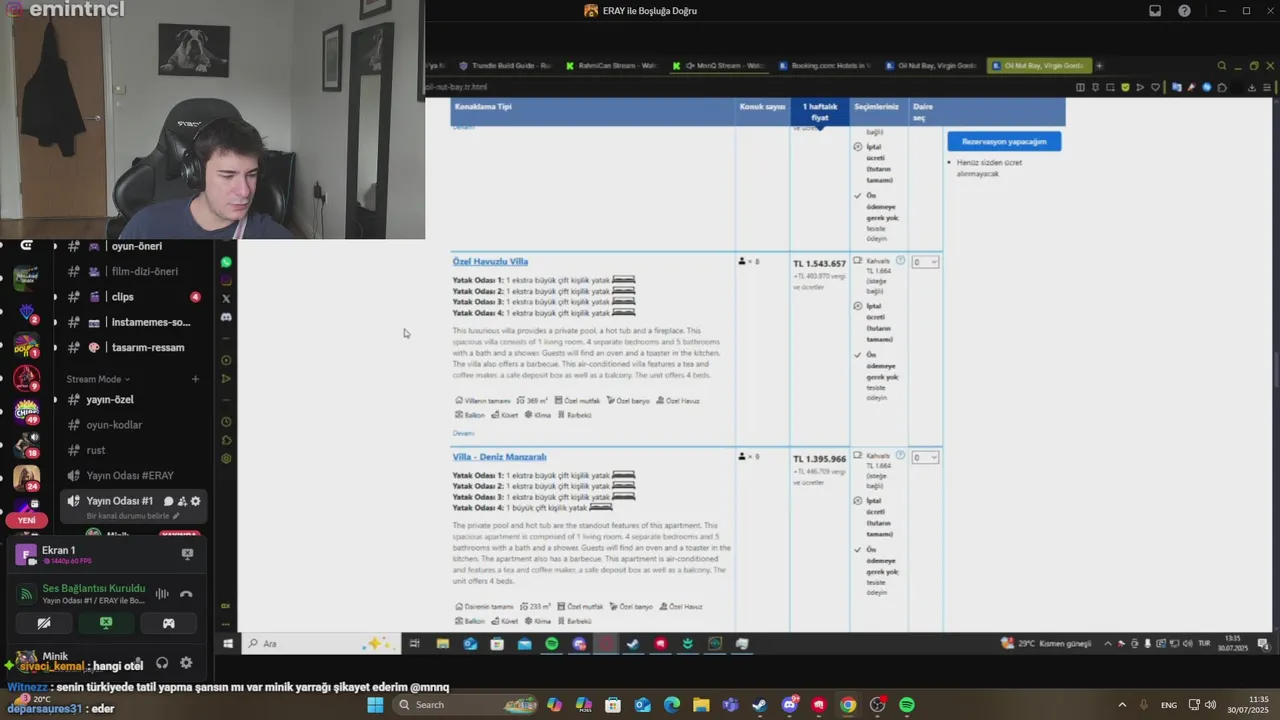Click the YENİ unread pill in server list

pyautogui.click(x=26, y=520)
